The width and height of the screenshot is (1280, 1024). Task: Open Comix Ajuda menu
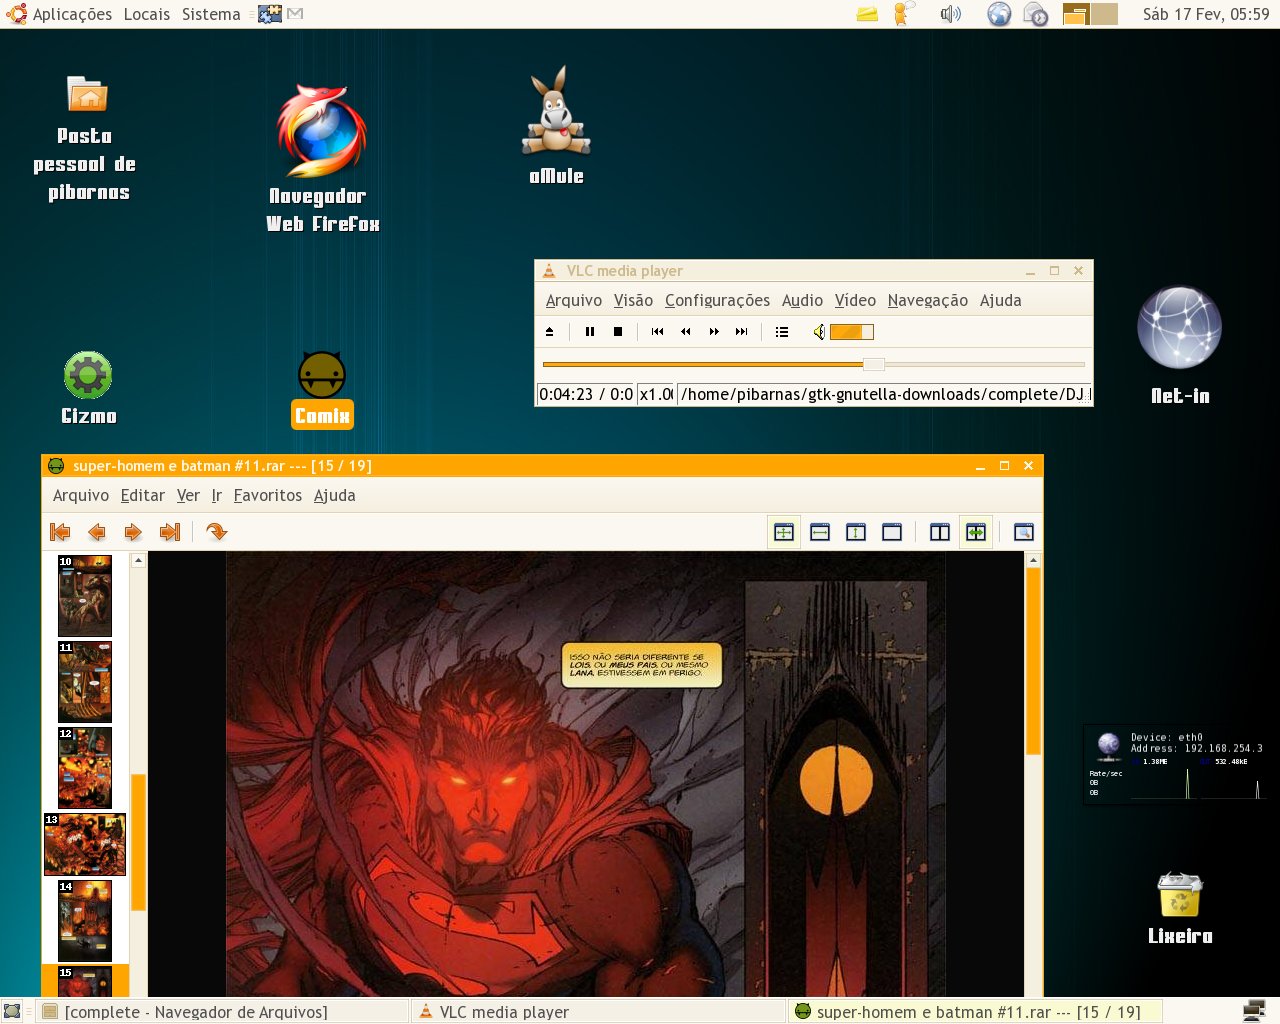coord(334,495)
